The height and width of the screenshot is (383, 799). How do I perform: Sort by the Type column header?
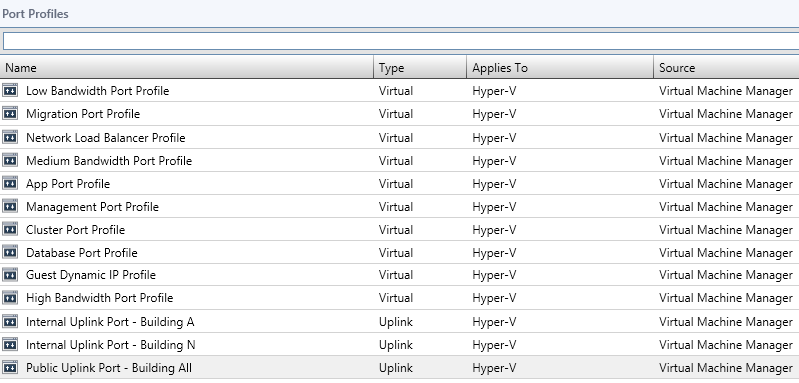click(x=420, y=68)
